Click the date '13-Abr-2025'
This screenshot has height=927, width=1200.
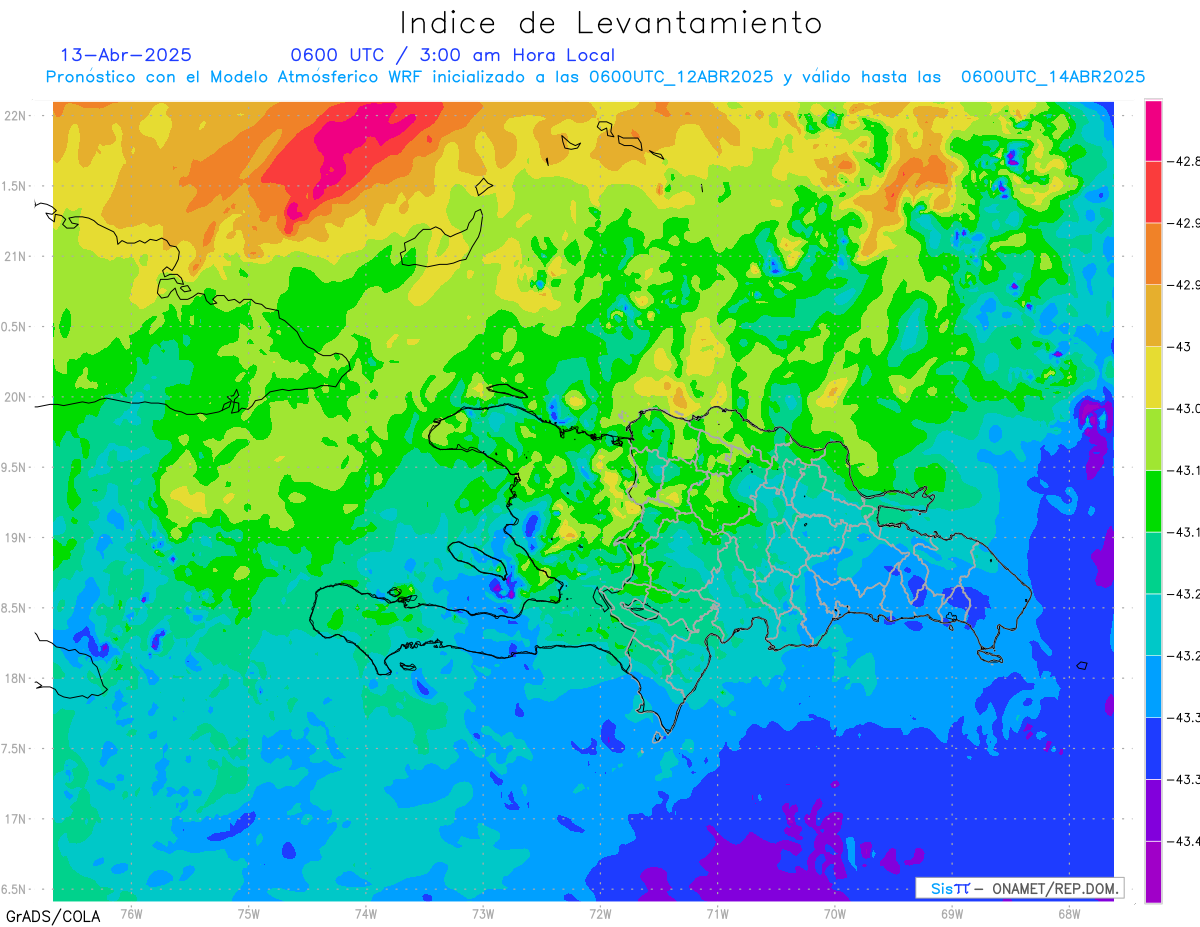pos(126,55)
